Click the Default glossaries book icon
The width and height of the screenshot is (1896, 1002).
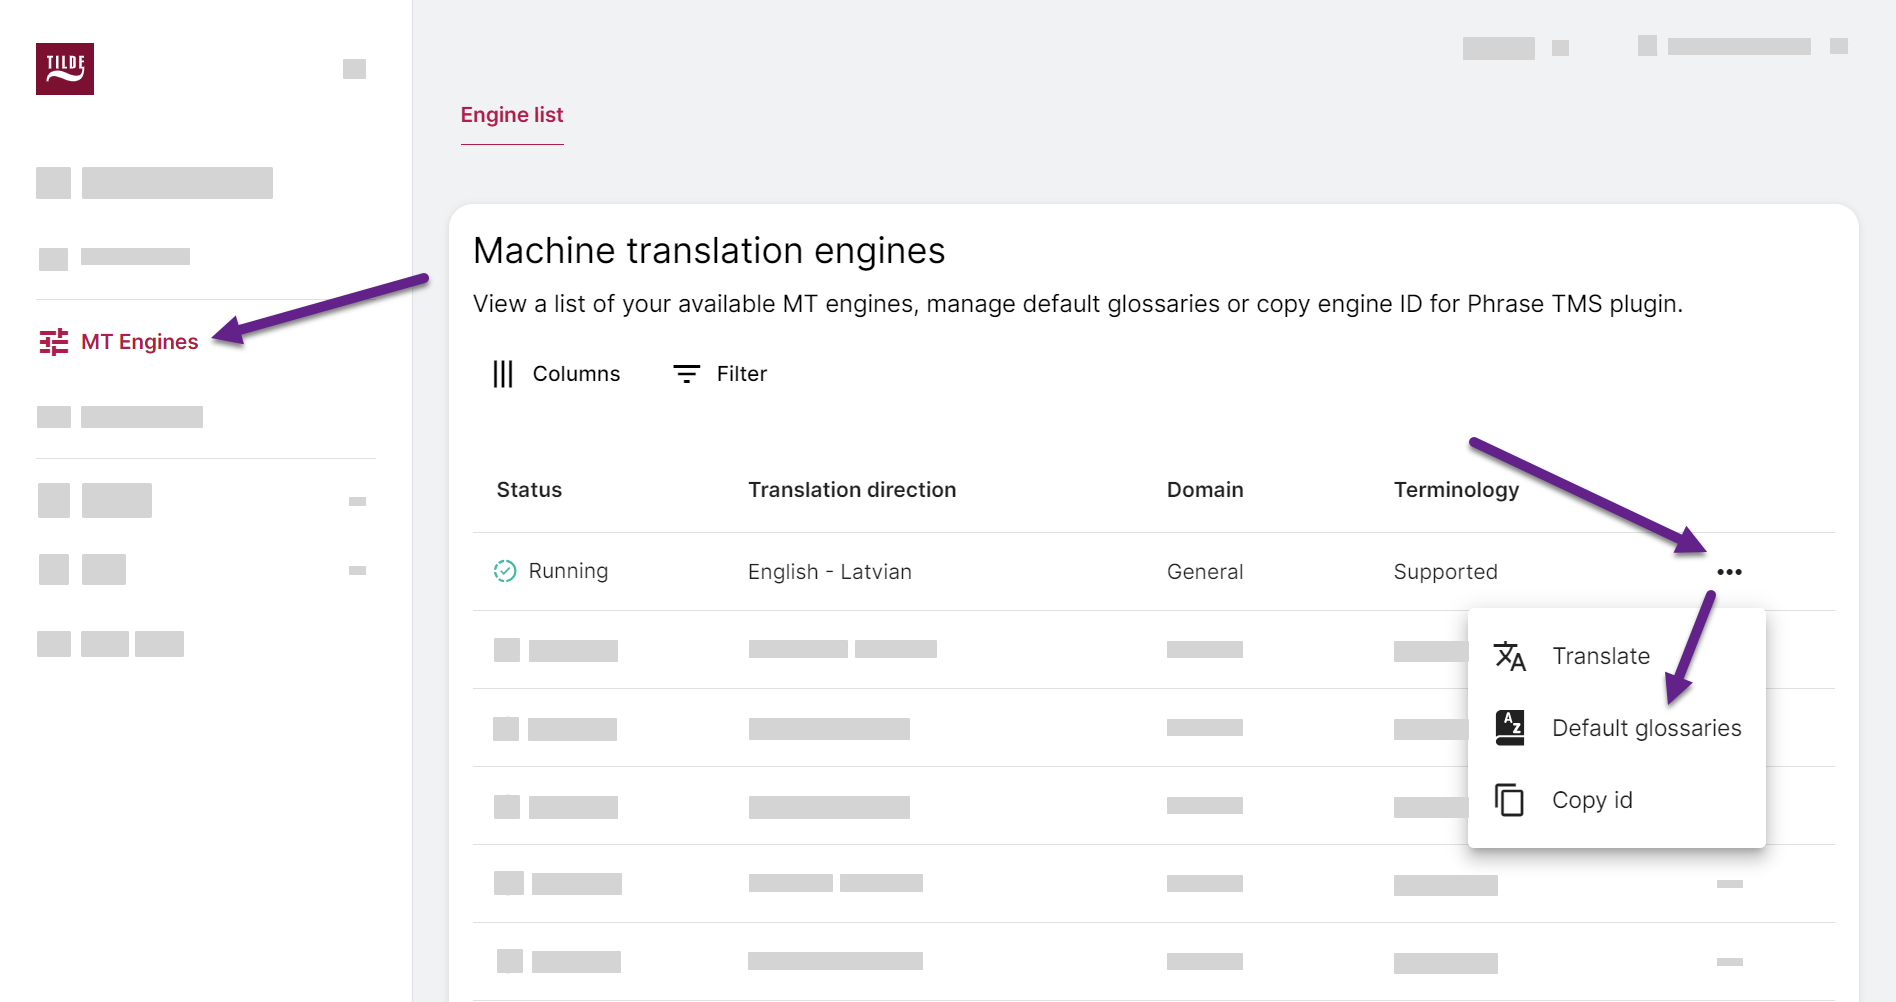point(1509,728)
